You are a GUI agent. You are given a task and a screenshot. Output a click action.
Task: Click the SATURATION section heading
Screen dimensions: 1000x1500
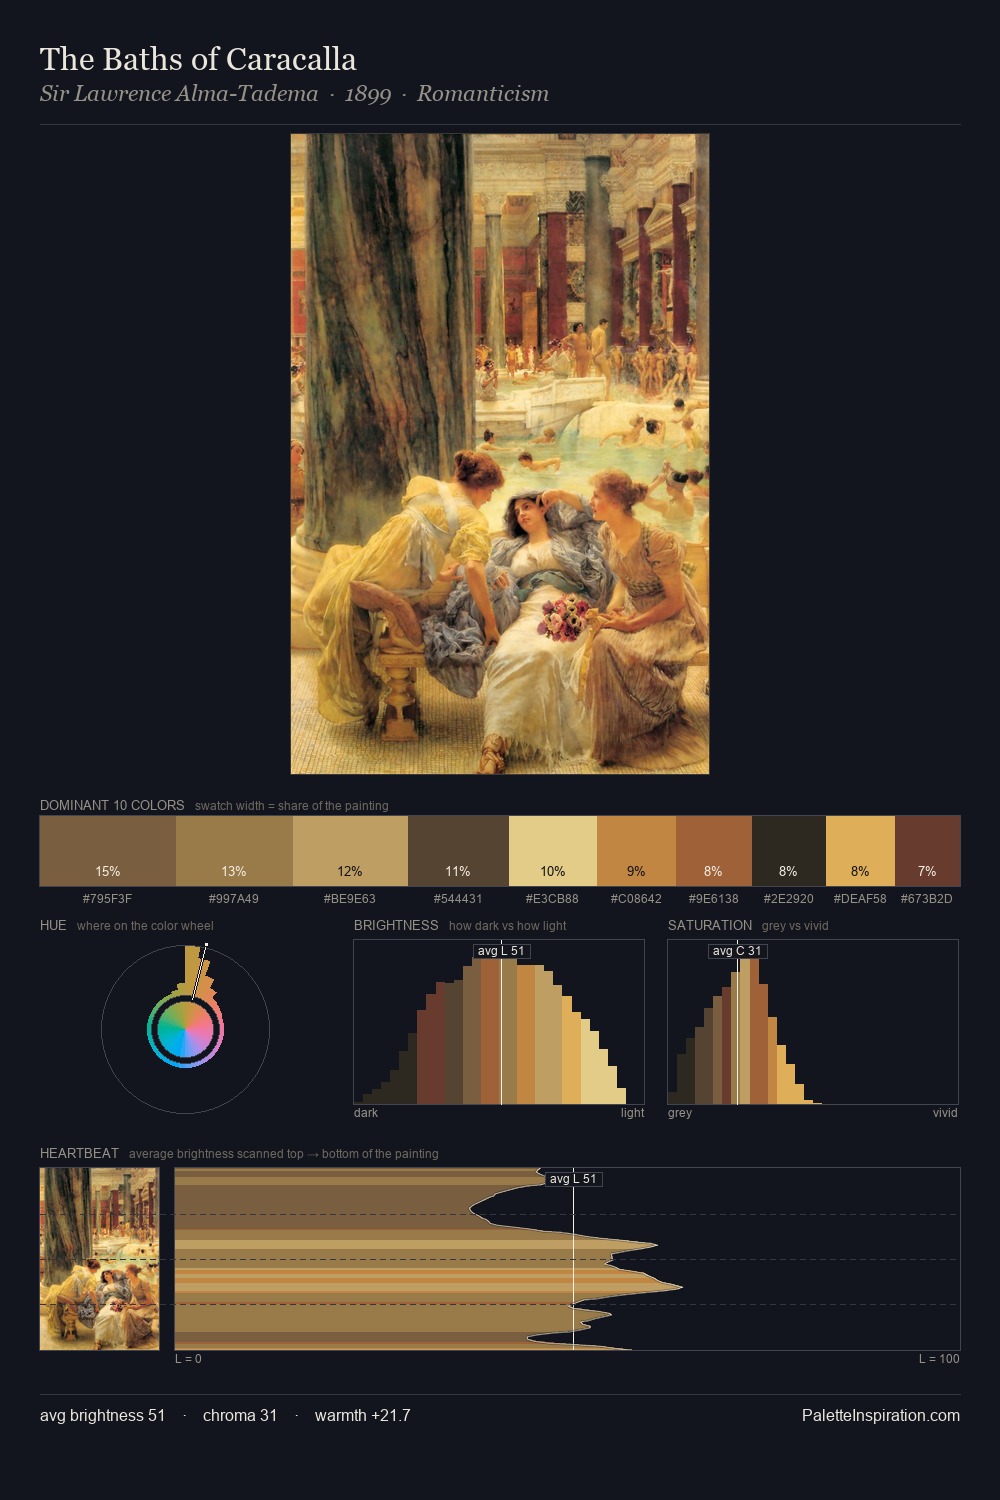point(710,925)
